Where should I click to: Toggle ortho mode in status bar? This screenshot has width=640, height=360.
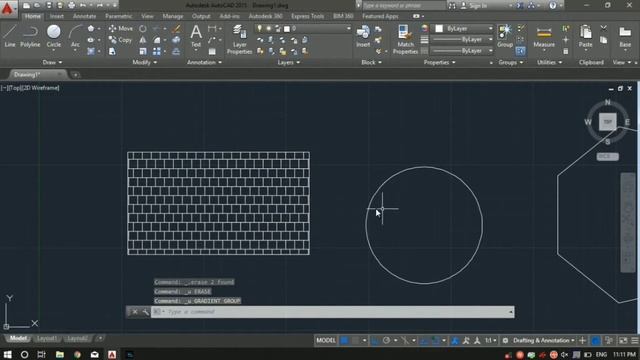pos(375,340)
